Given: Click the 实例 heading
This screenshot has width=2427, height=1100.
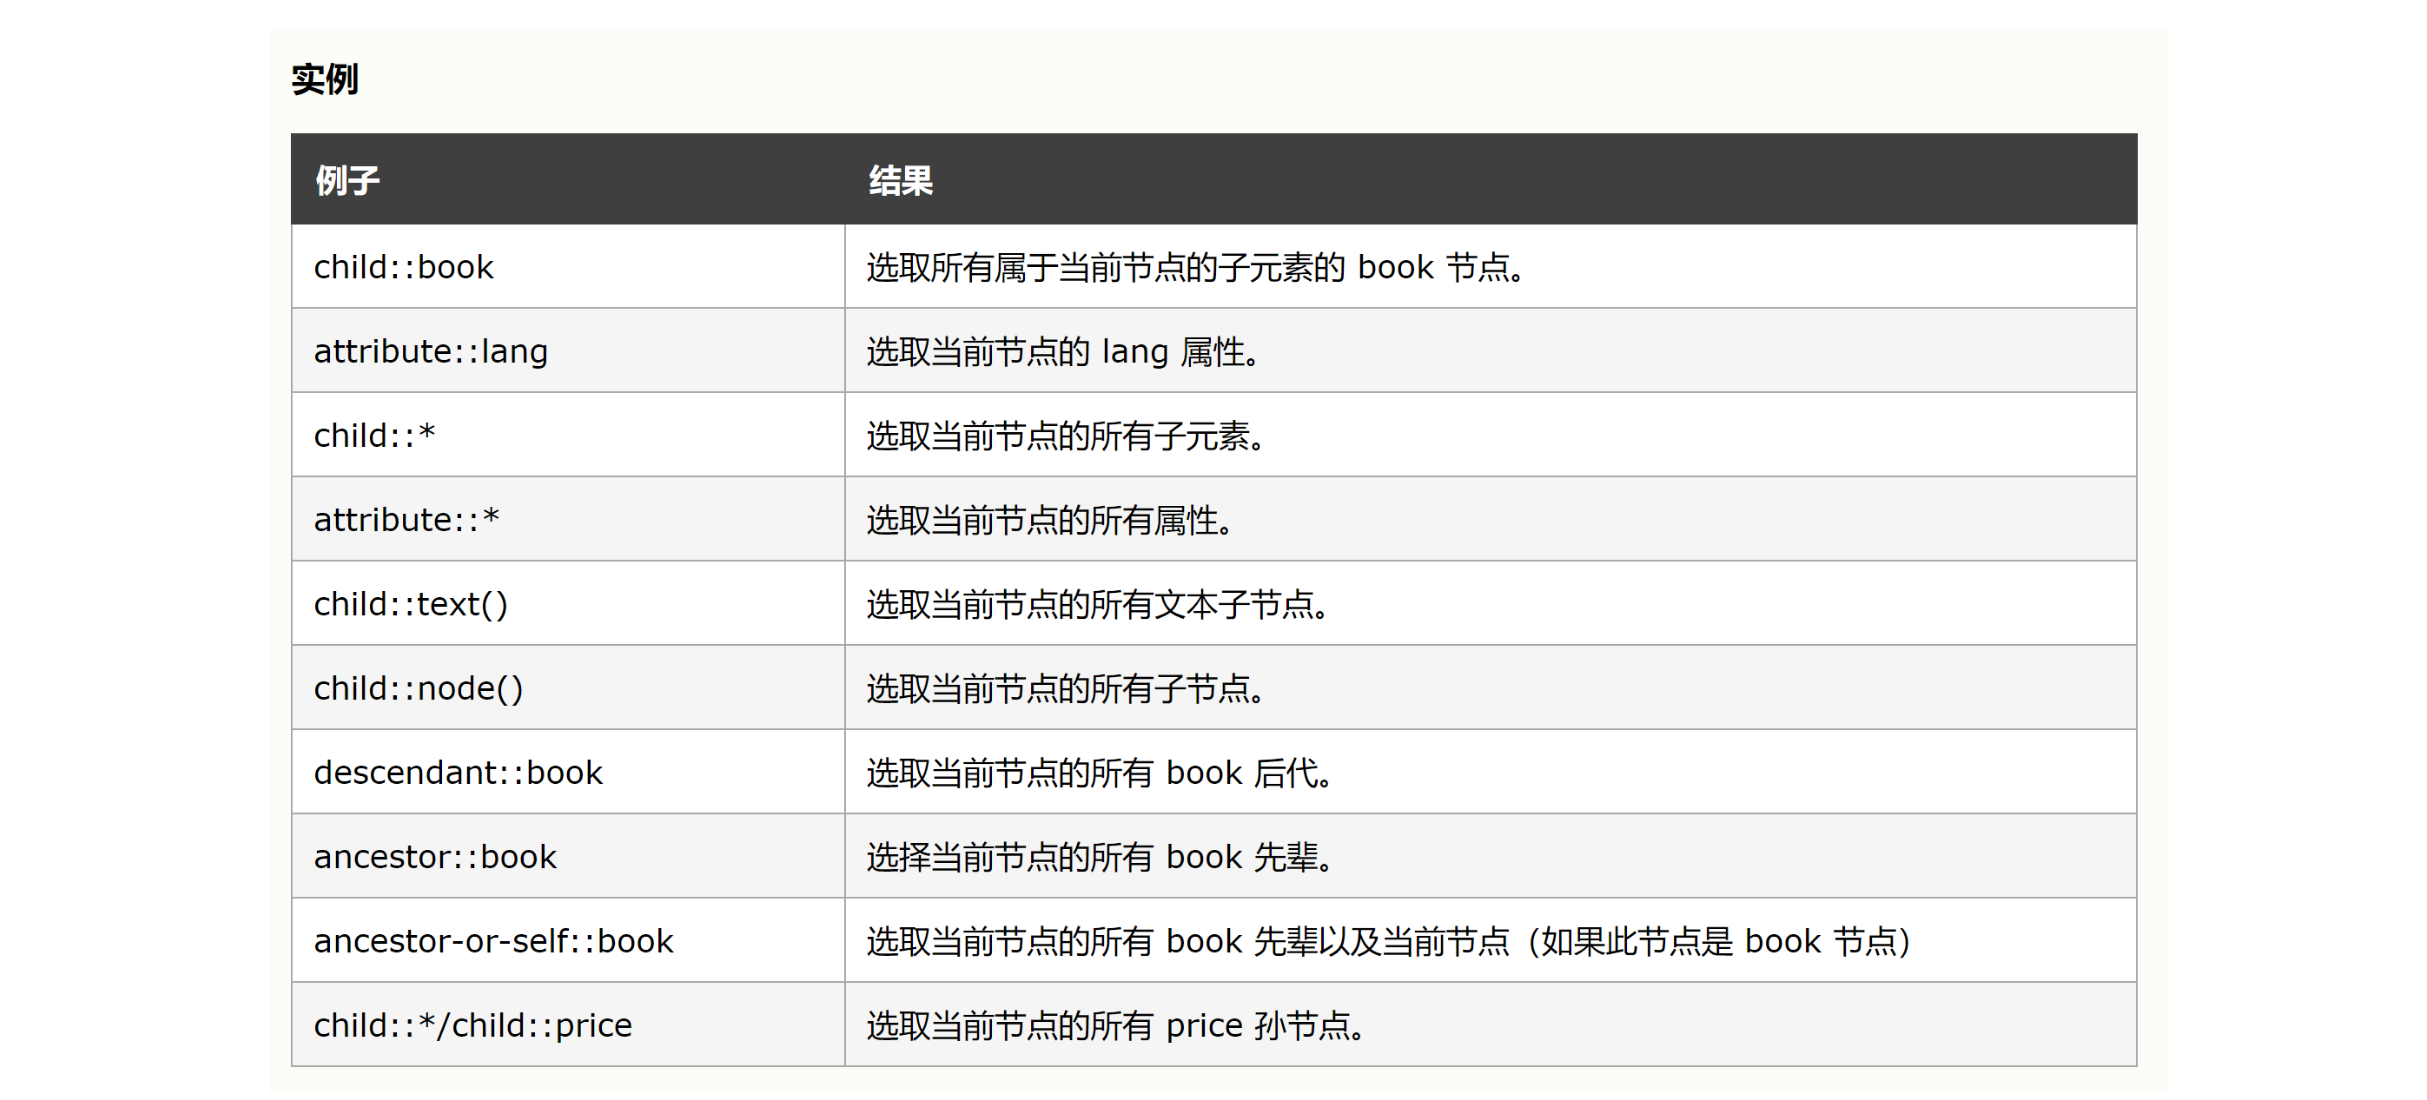Looking at the screenshot, I should [x=324, y=79].
